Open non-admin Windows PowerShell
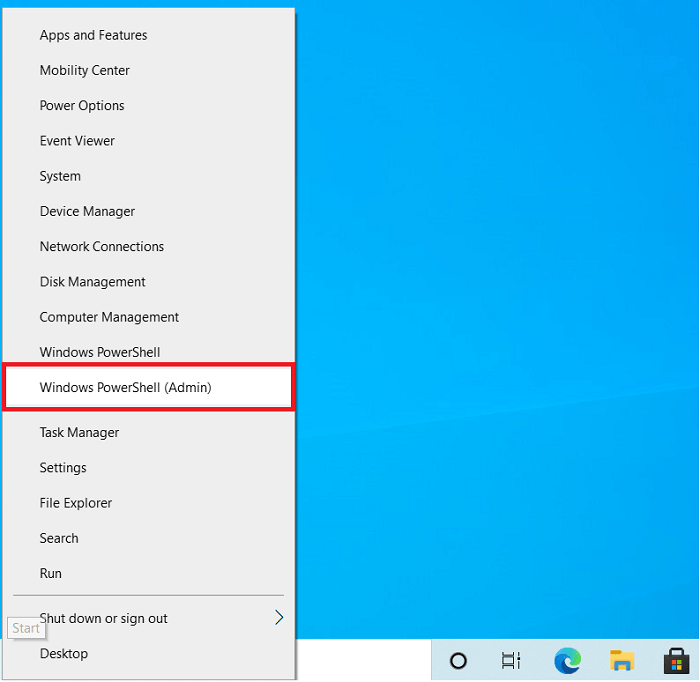 149,352
